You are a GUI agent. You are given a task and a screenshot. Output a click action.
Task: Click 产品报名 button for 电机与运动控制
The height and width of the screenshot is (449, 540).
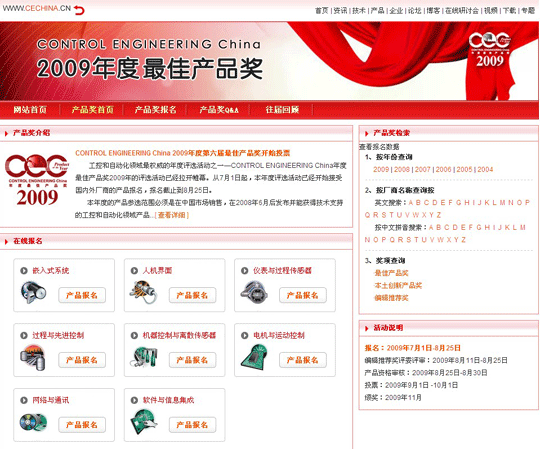pos(303,360)
